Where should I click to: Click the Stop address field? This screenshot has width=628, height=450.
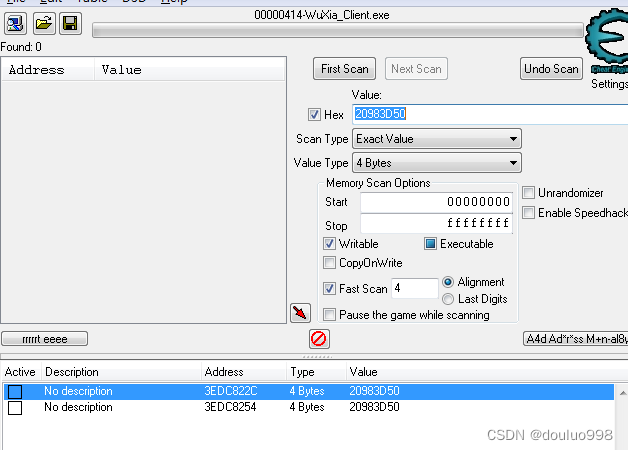click(437, 223)
